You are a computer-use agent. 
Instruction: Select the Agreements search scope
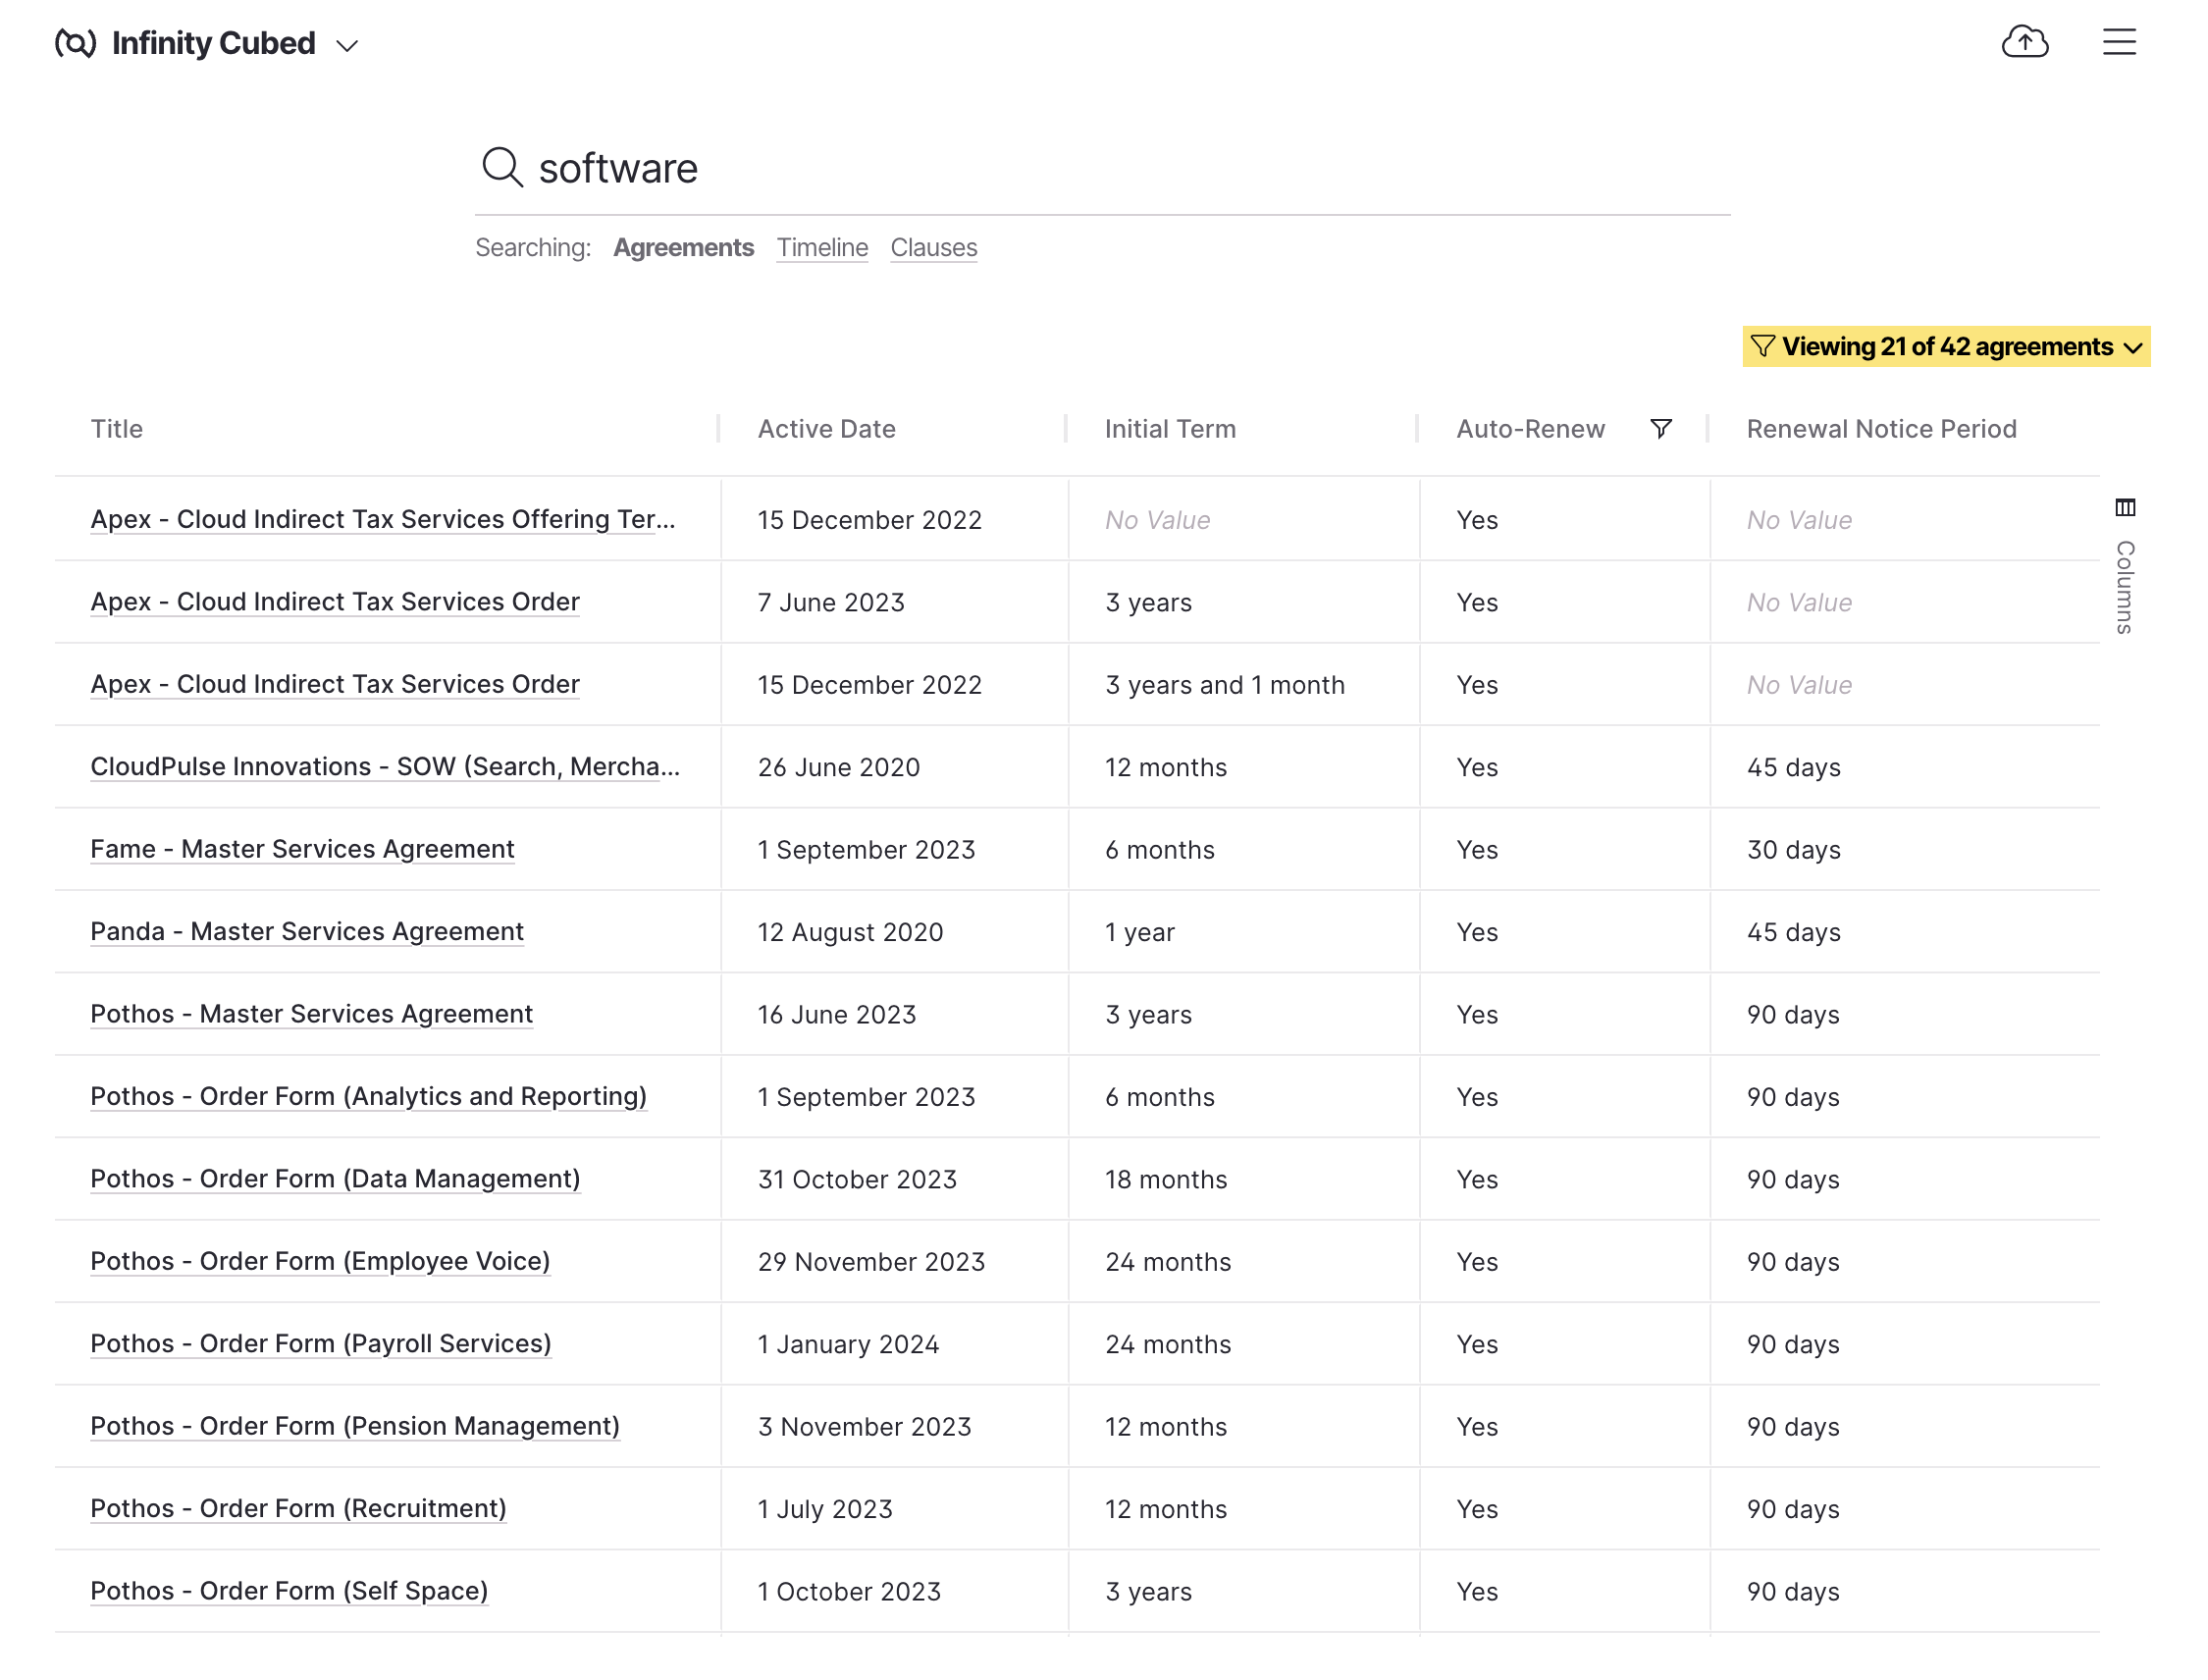coord(684,247)
